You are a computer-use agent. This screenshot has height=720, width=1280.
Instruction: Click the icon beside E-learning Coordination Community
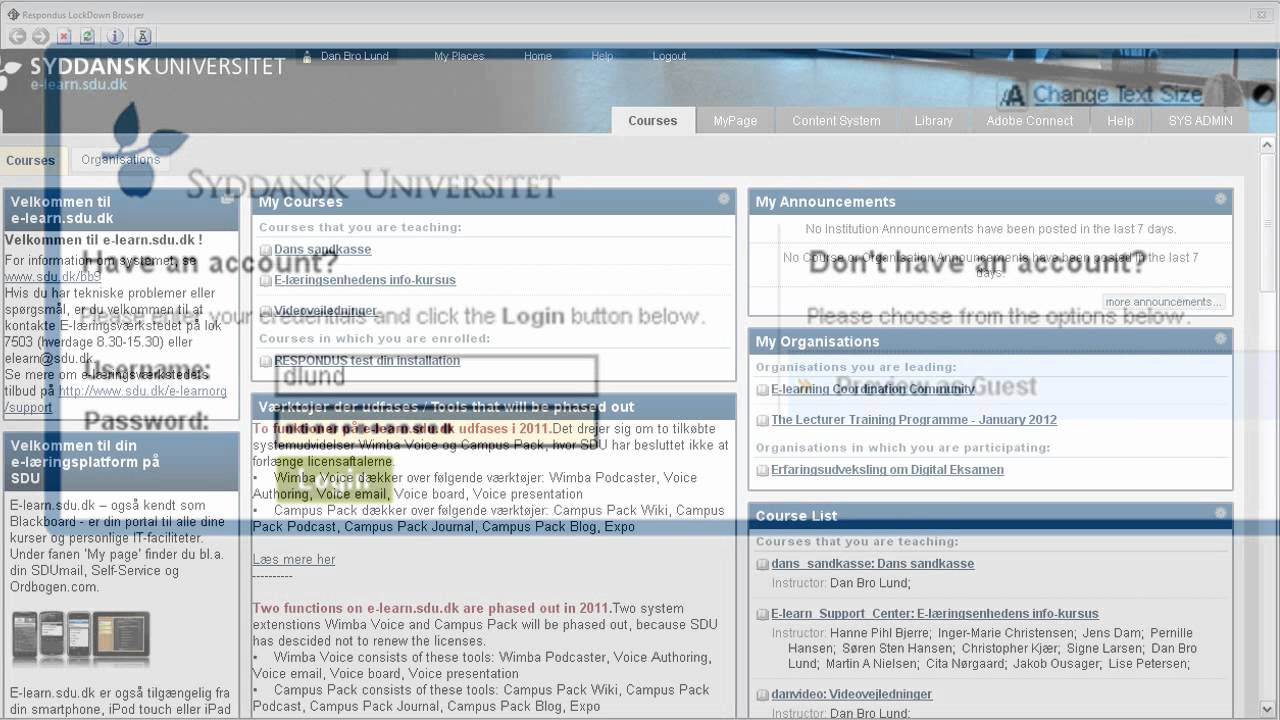pos(763,390)
